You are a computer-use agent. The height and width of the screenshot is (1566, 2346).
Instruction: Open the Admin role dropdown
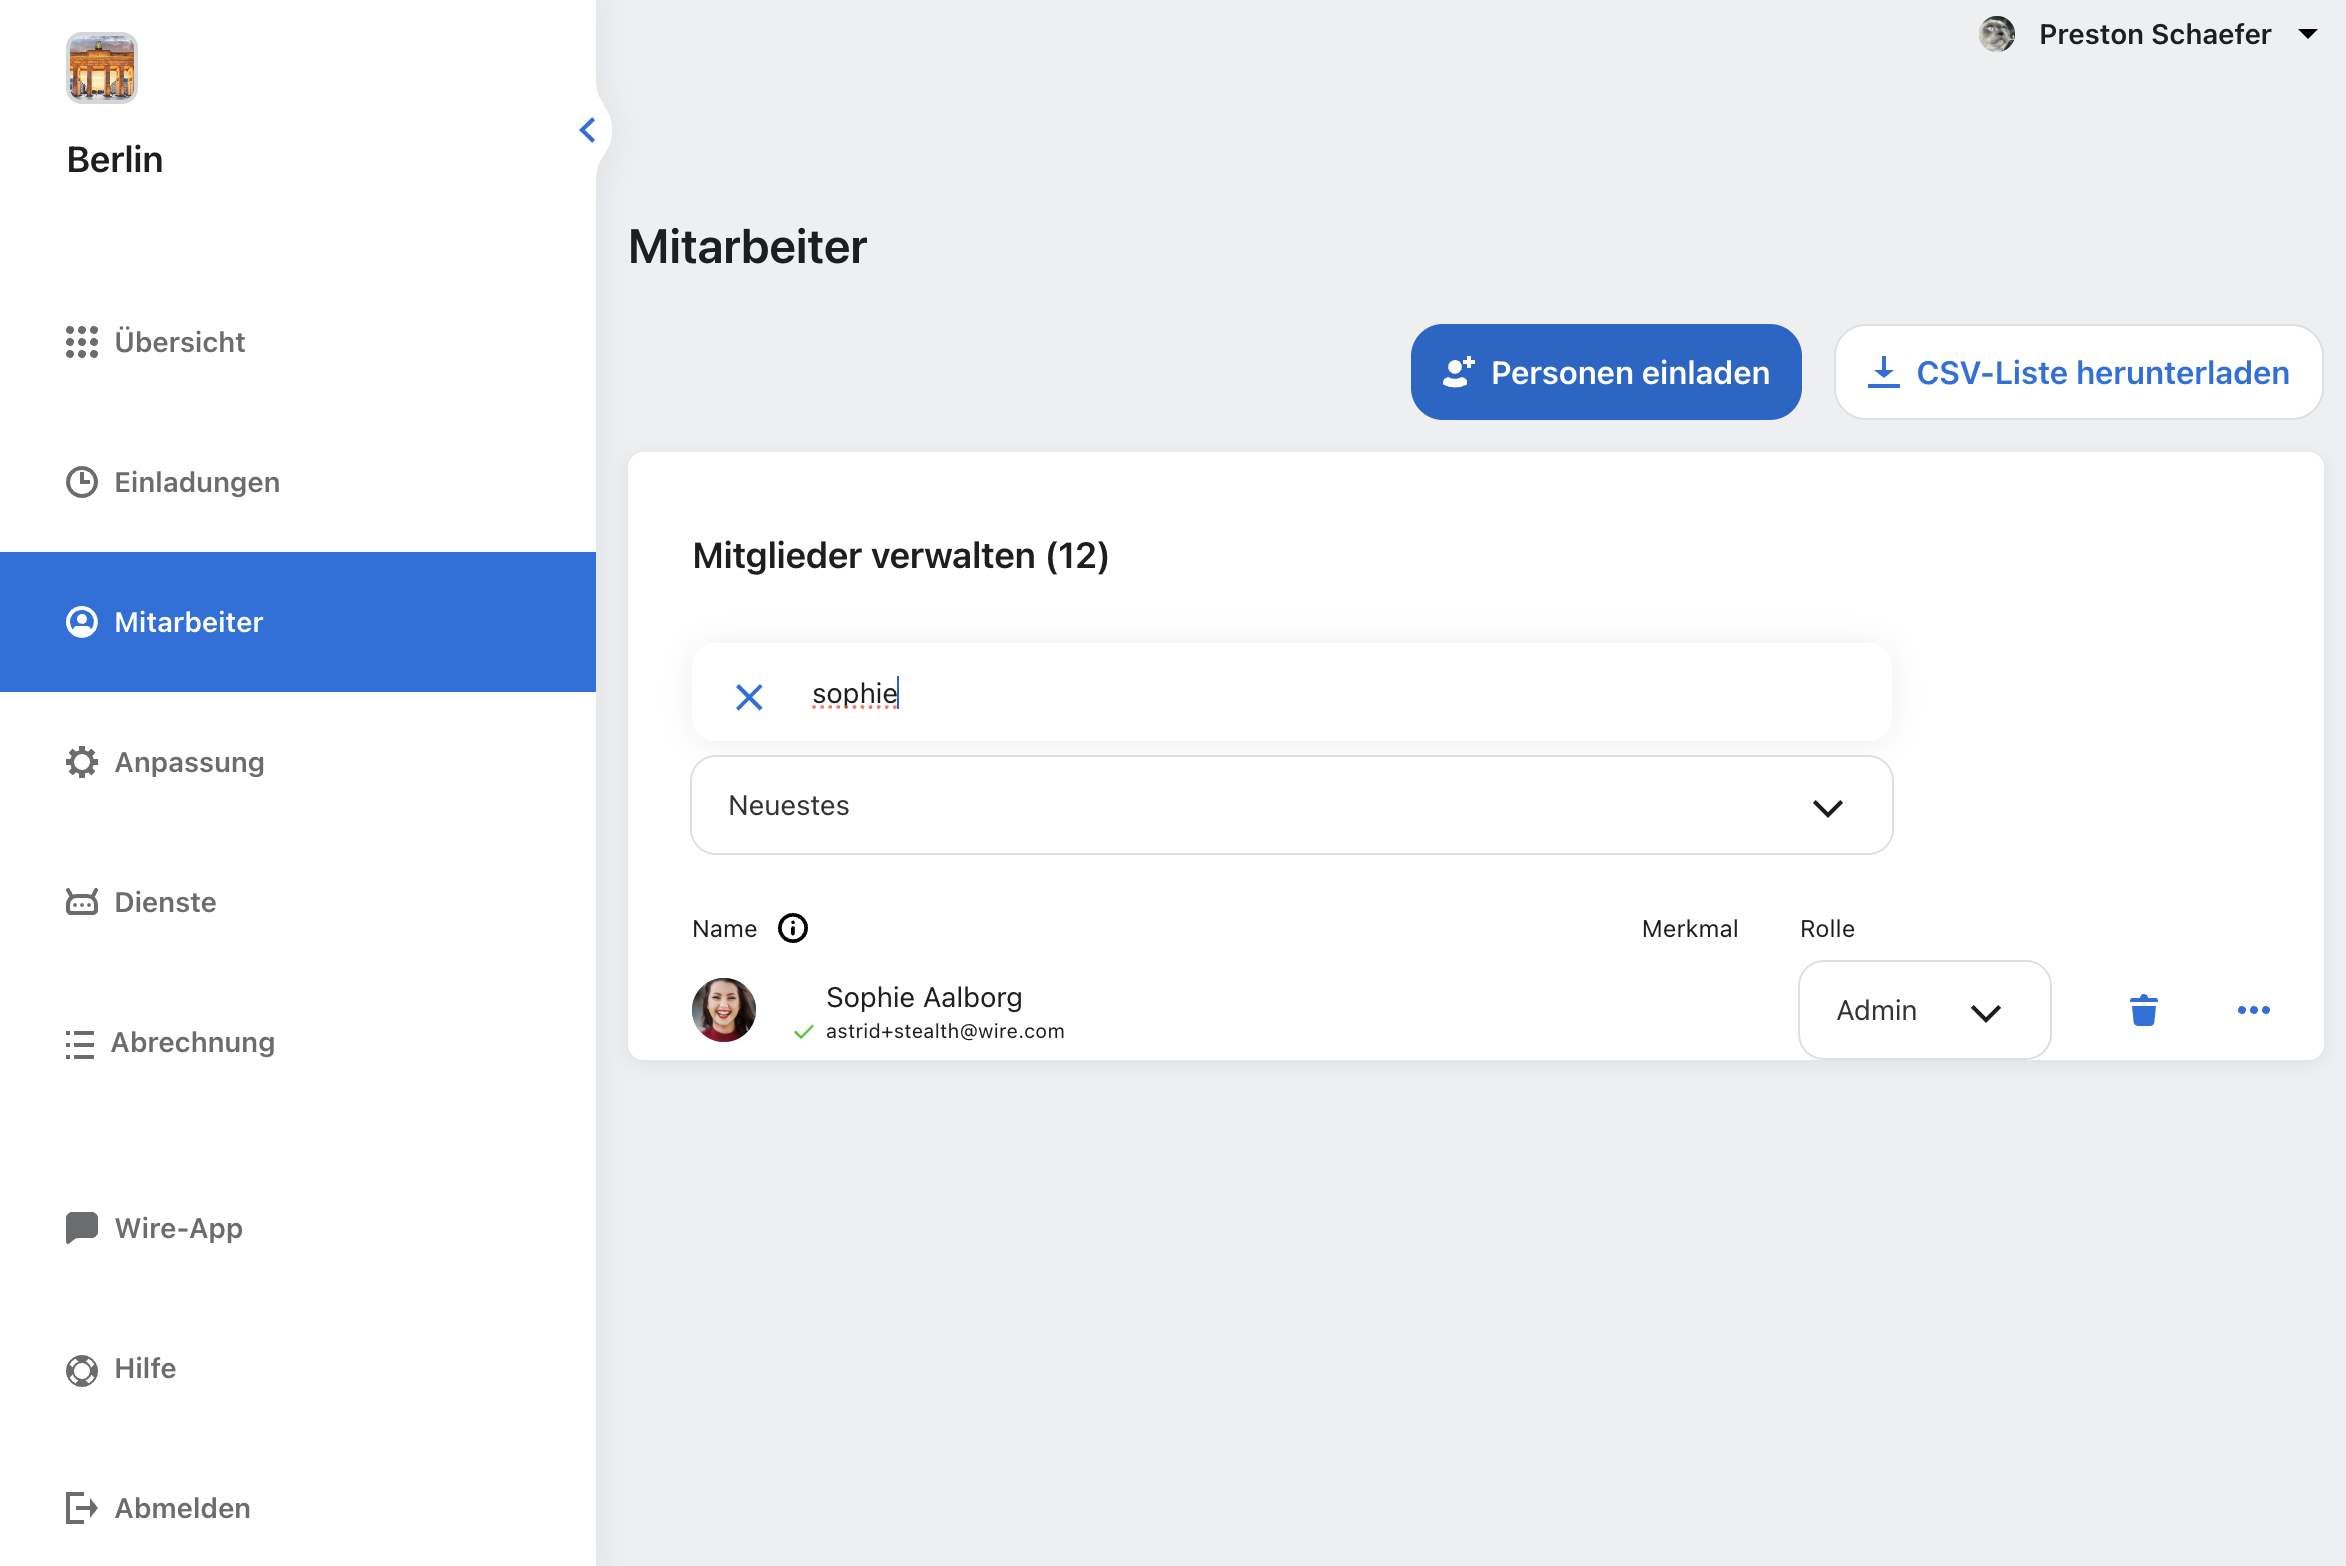click(1925, 1010)
